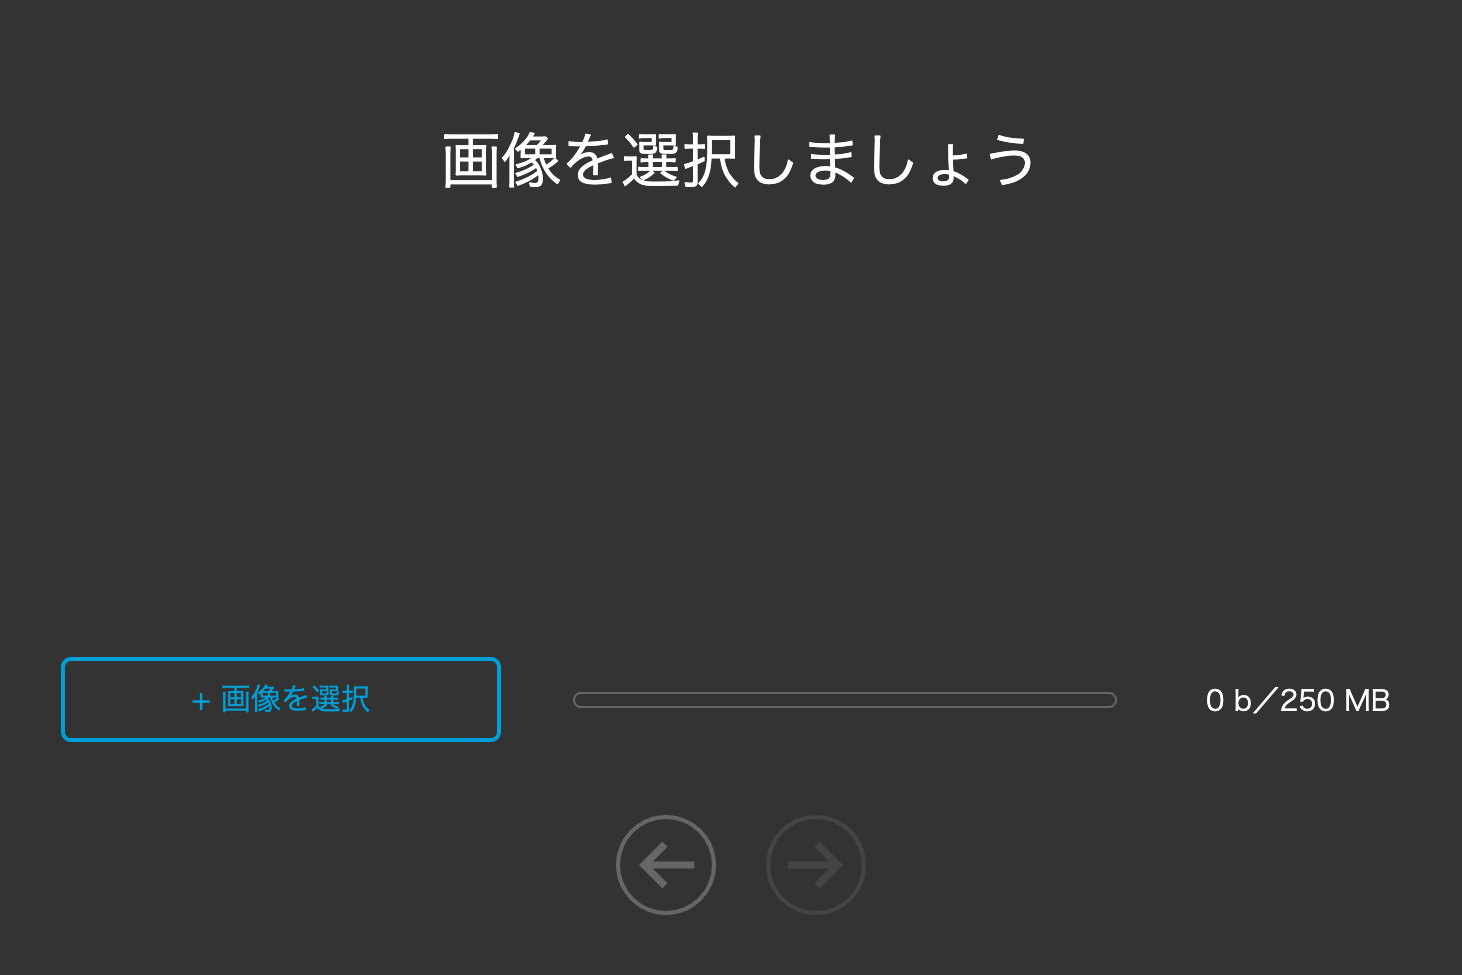Open the file picker via the blue outlined button
The height and width of the screenshot is (975, 1462).
[281, 699]
